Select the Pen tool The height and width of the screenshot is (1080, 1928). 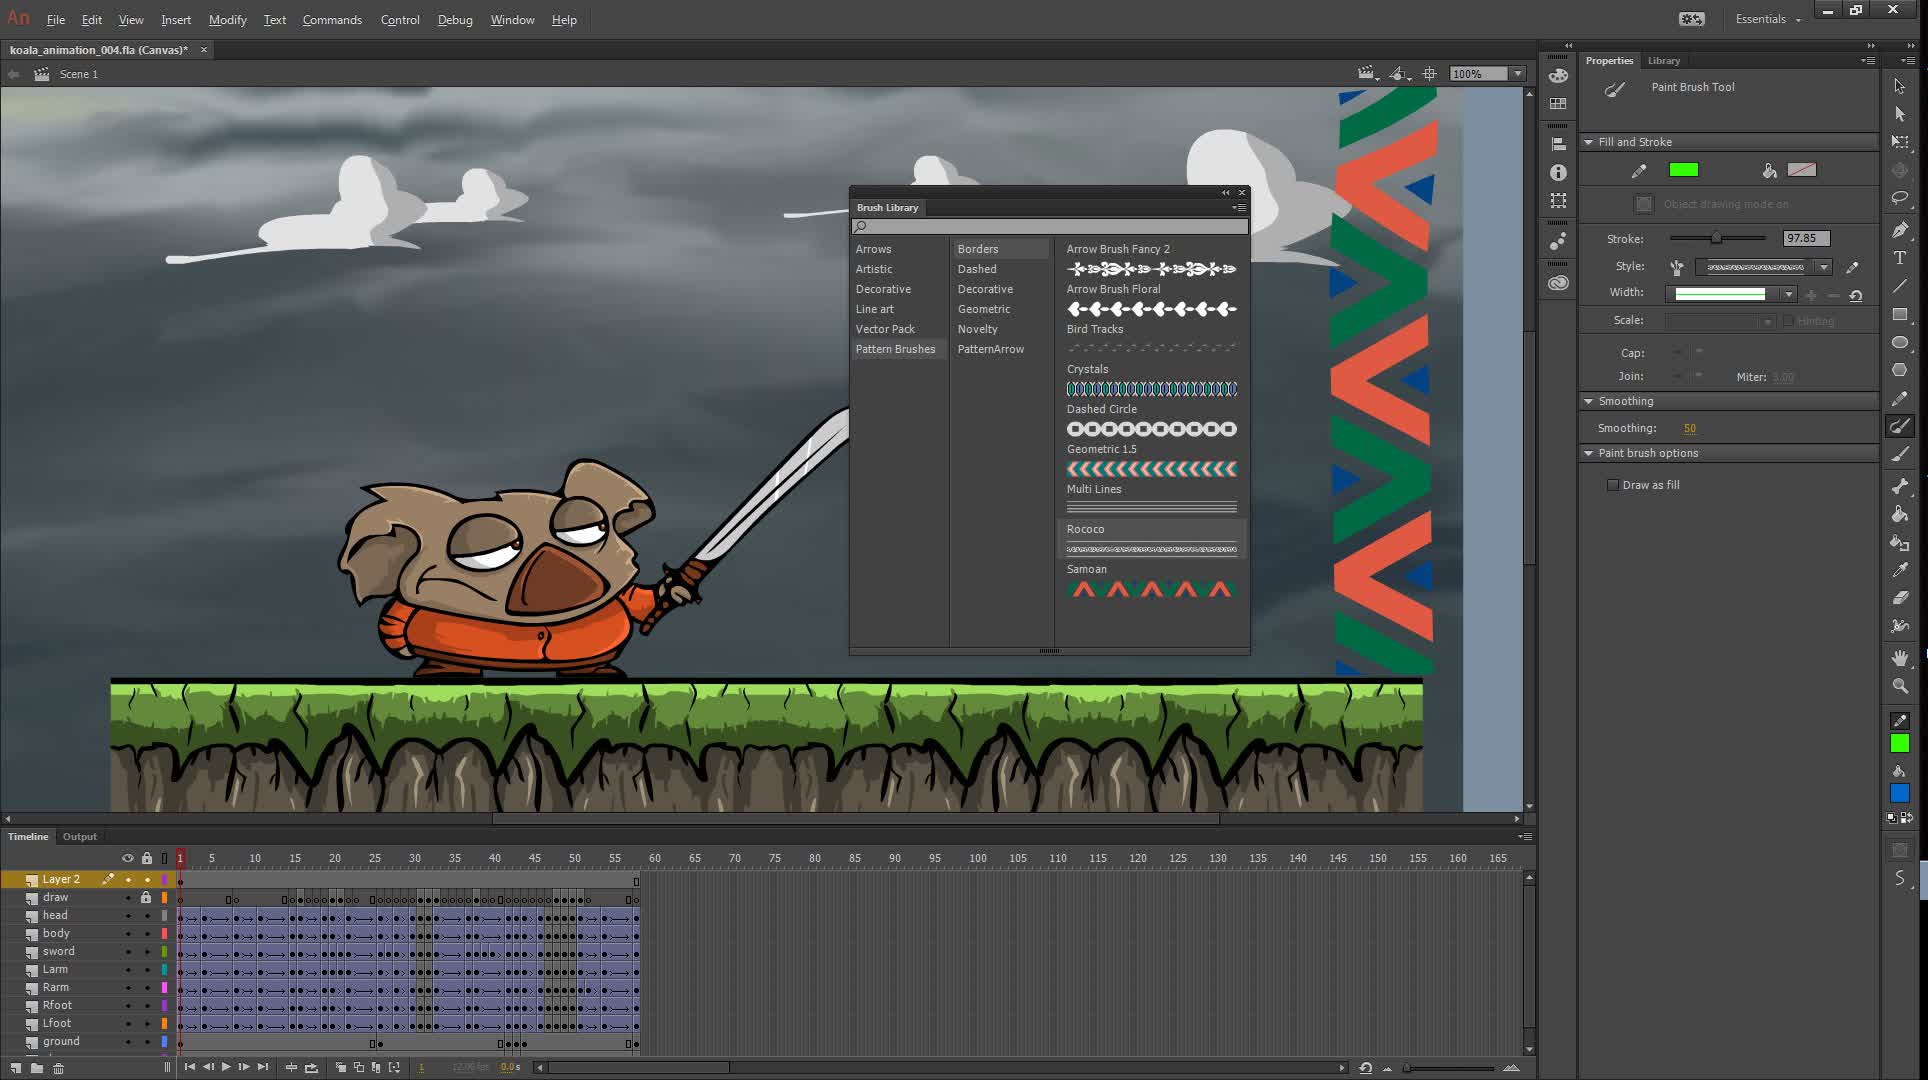(x=1900, y=230)
